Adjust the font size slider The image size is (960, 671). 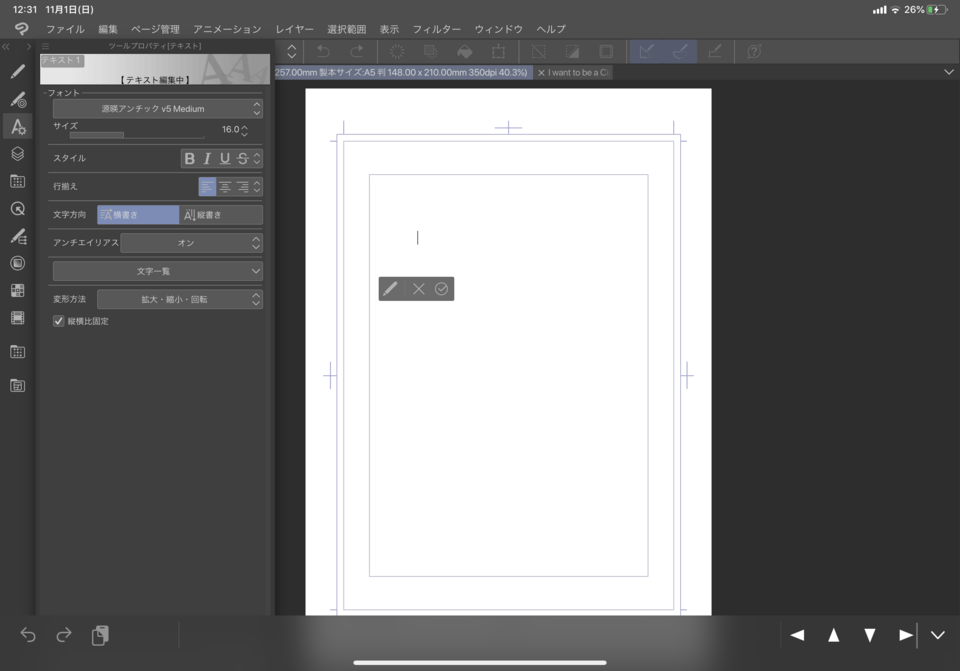coord(135,135)
